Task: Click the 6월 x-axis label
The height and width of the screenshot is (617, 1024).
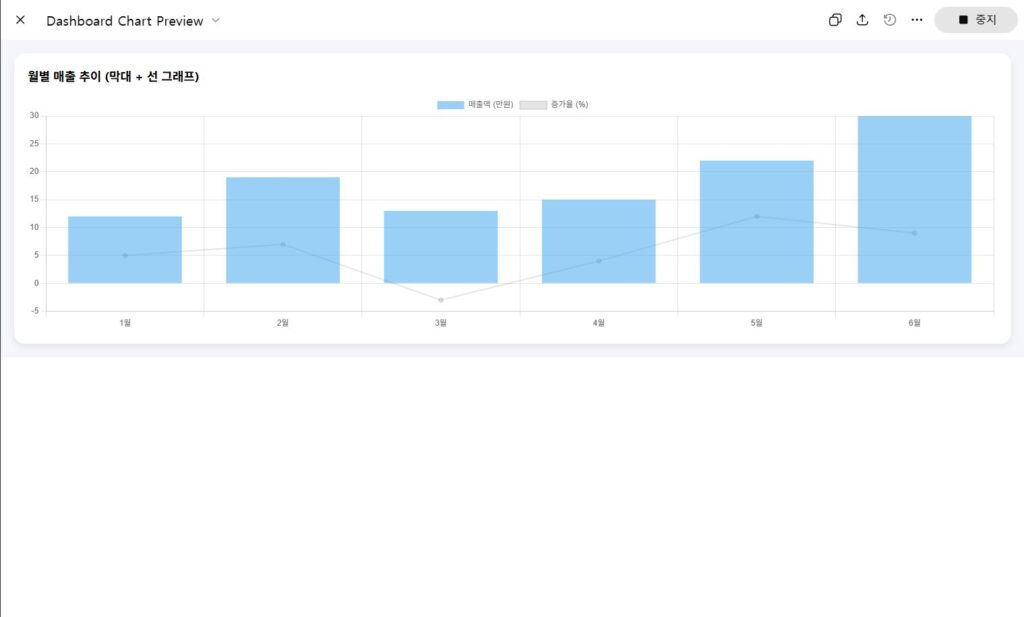Action: click(x=914, y=323)
